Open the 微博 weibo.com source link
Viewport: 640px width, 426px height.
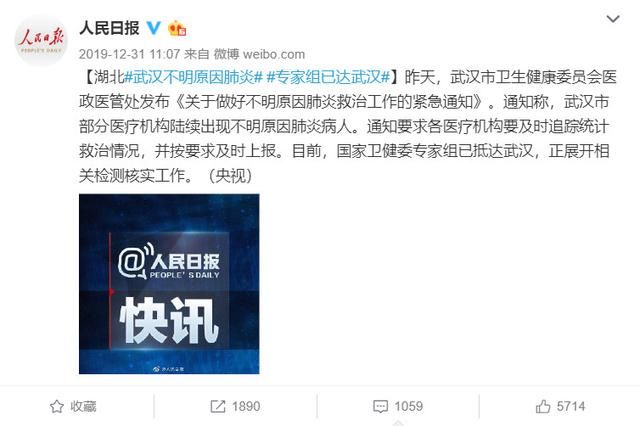click(x=259, y=54)
